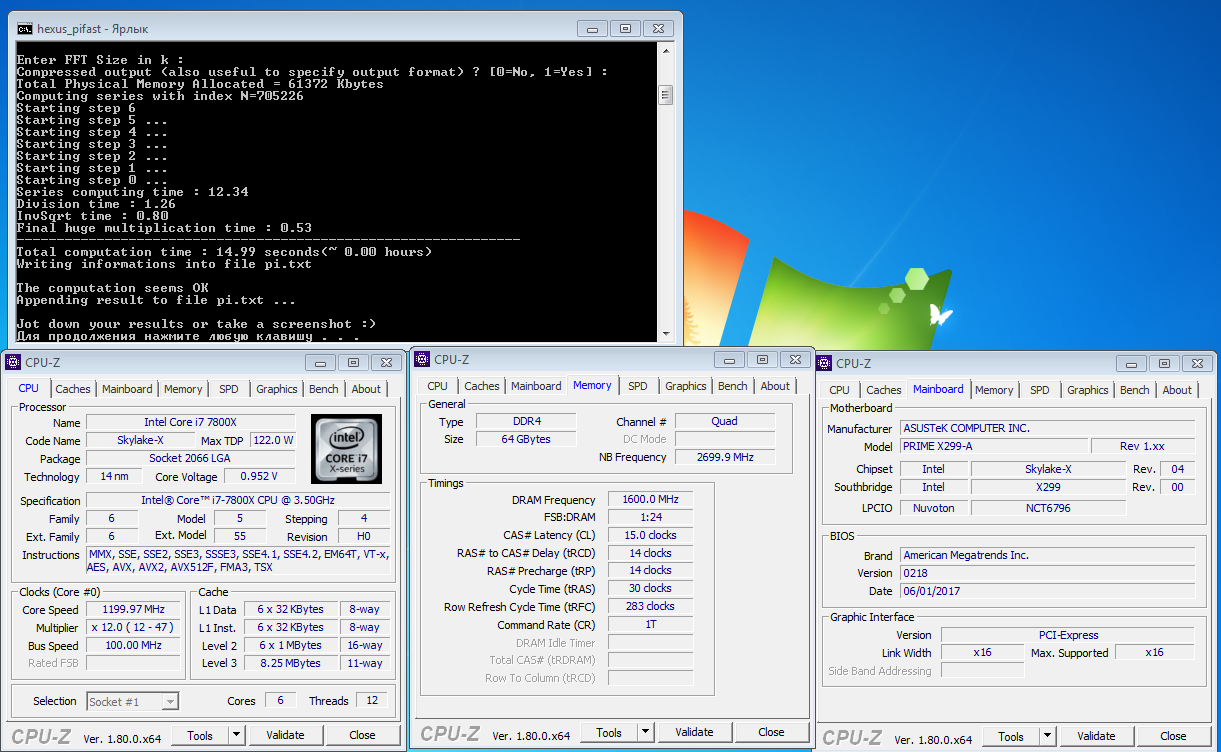This screenshot has height=752, width=1221.
Task: Click the Core Speed 1199.97 MHz value
Action: 133,609
